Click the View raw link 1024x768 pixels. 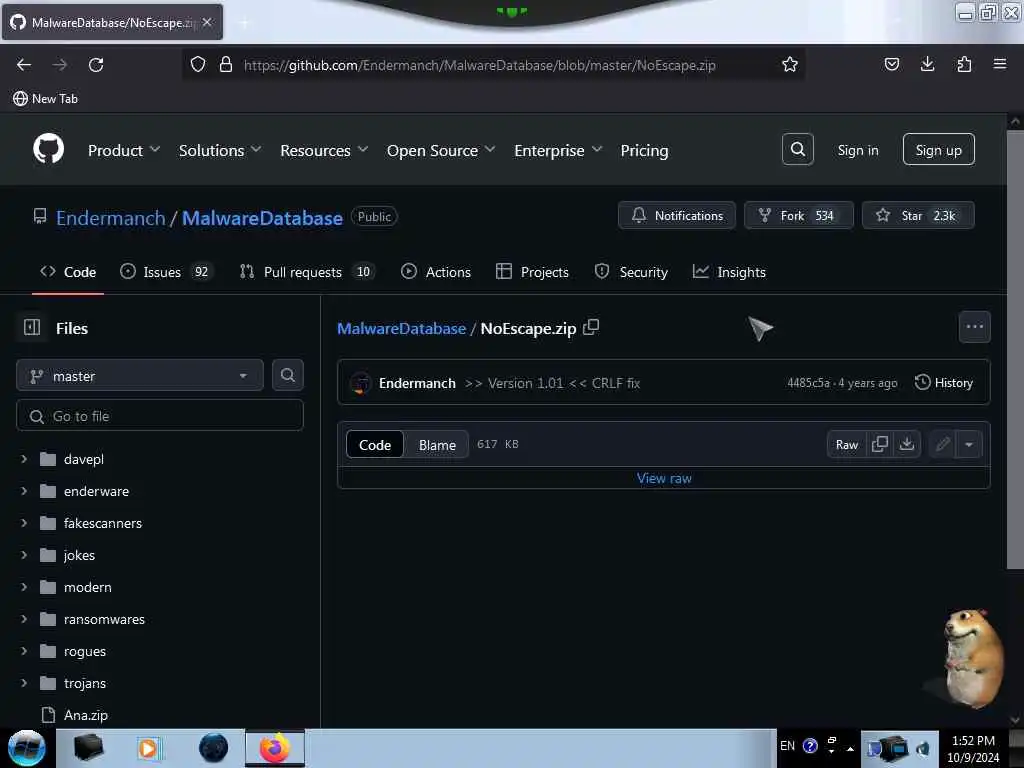coord(664,478)
